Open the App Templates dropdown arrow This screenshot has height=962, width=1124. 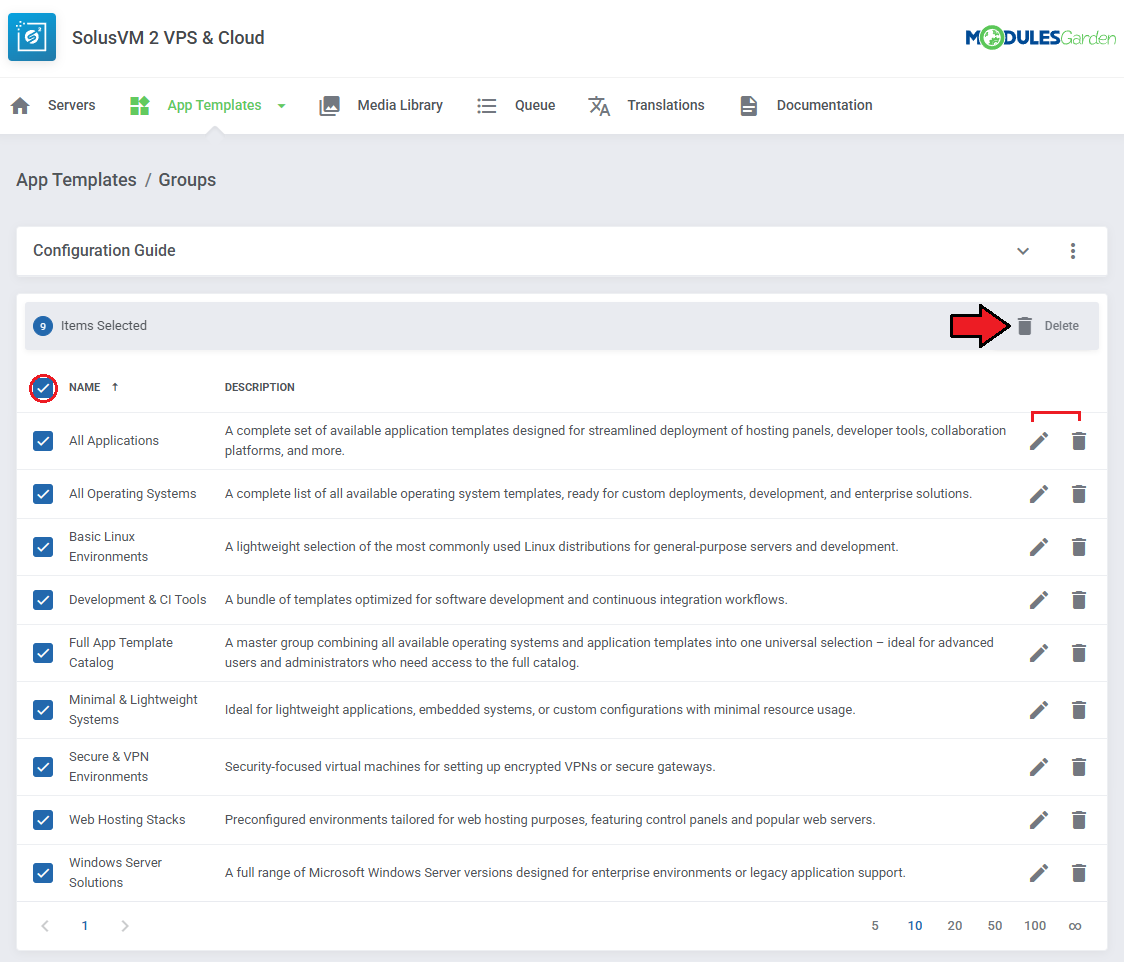(282, 106)
